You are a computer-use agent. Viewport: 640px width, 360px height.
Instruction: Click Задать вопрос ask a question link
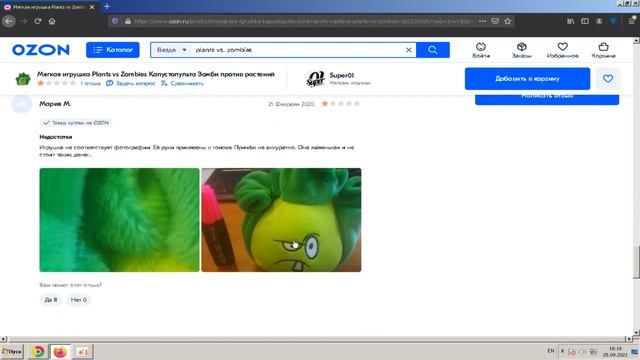pyautogui.click(x=131, y=83)
